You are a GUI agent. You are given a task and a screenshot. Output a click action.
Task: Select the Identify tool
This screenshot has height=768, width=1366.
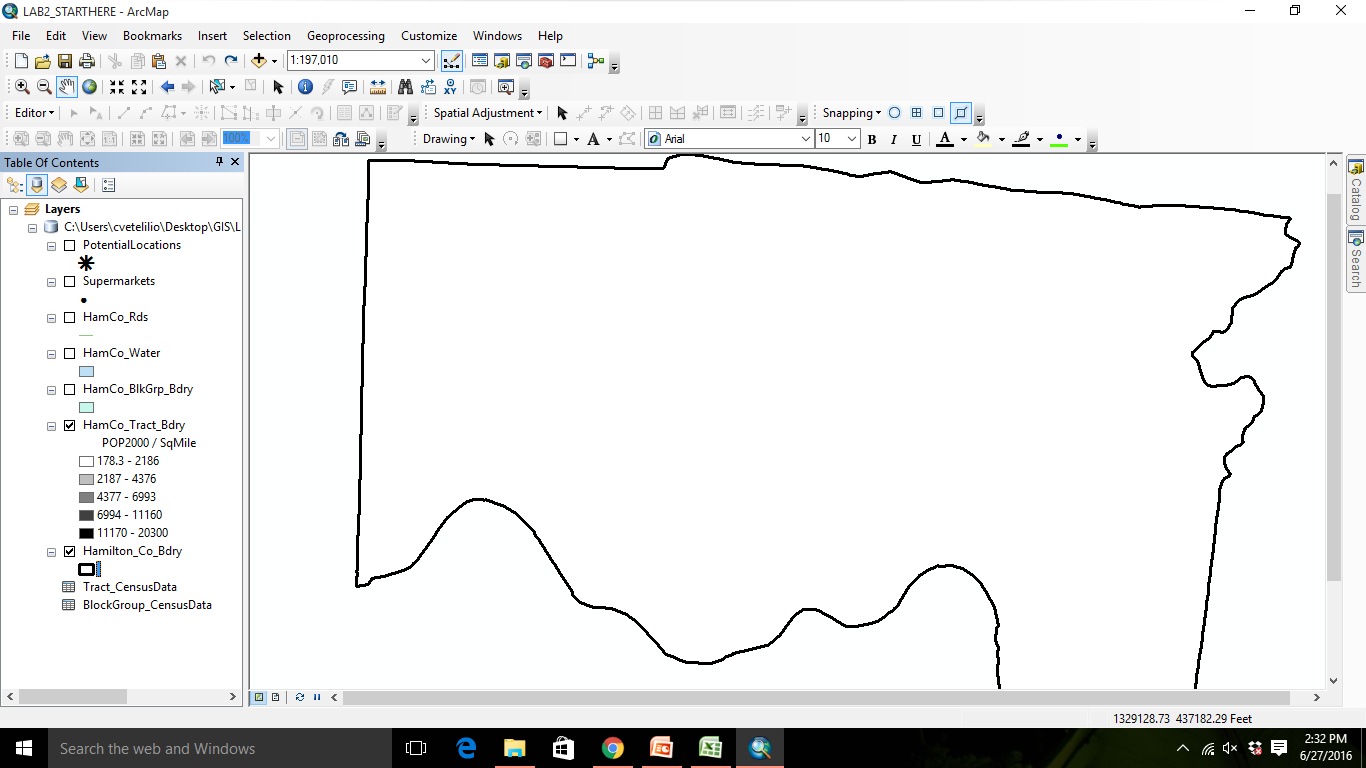[305, 87]
